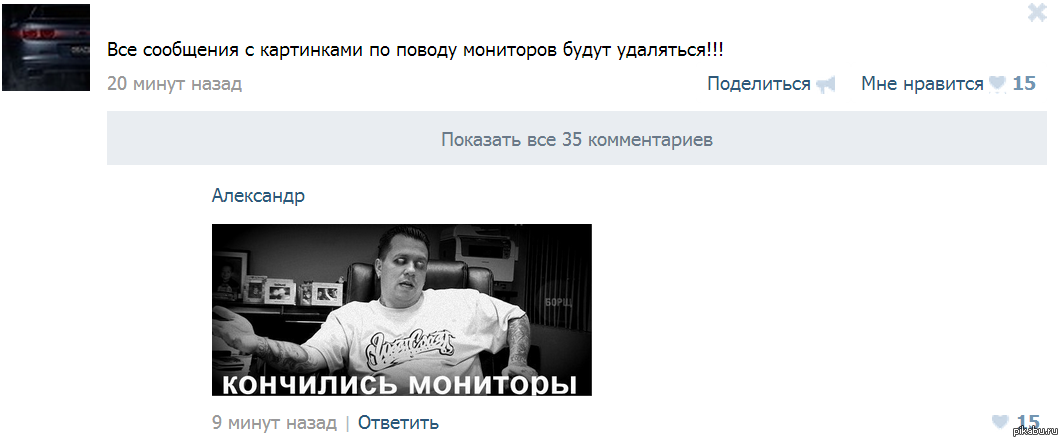Expand Показать все 35 комментариев
This screenshot has width=1063, height=442.
click(576, 139)
